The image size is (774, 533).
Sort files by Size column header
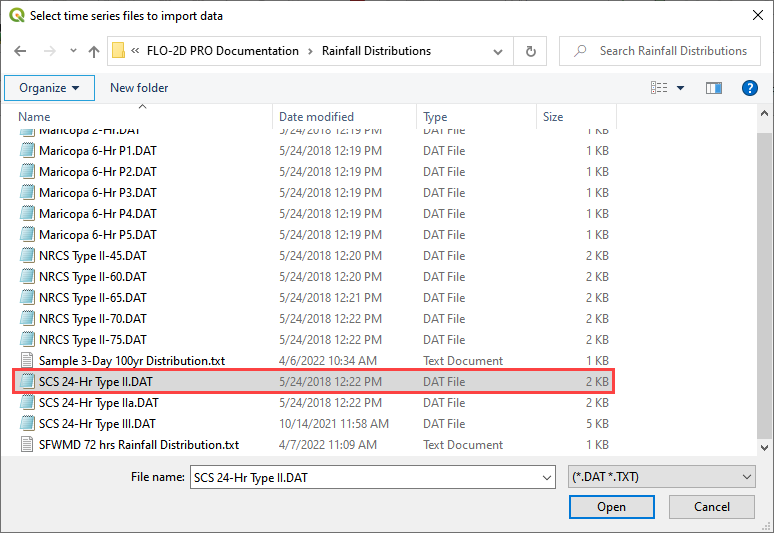point(553,117)
